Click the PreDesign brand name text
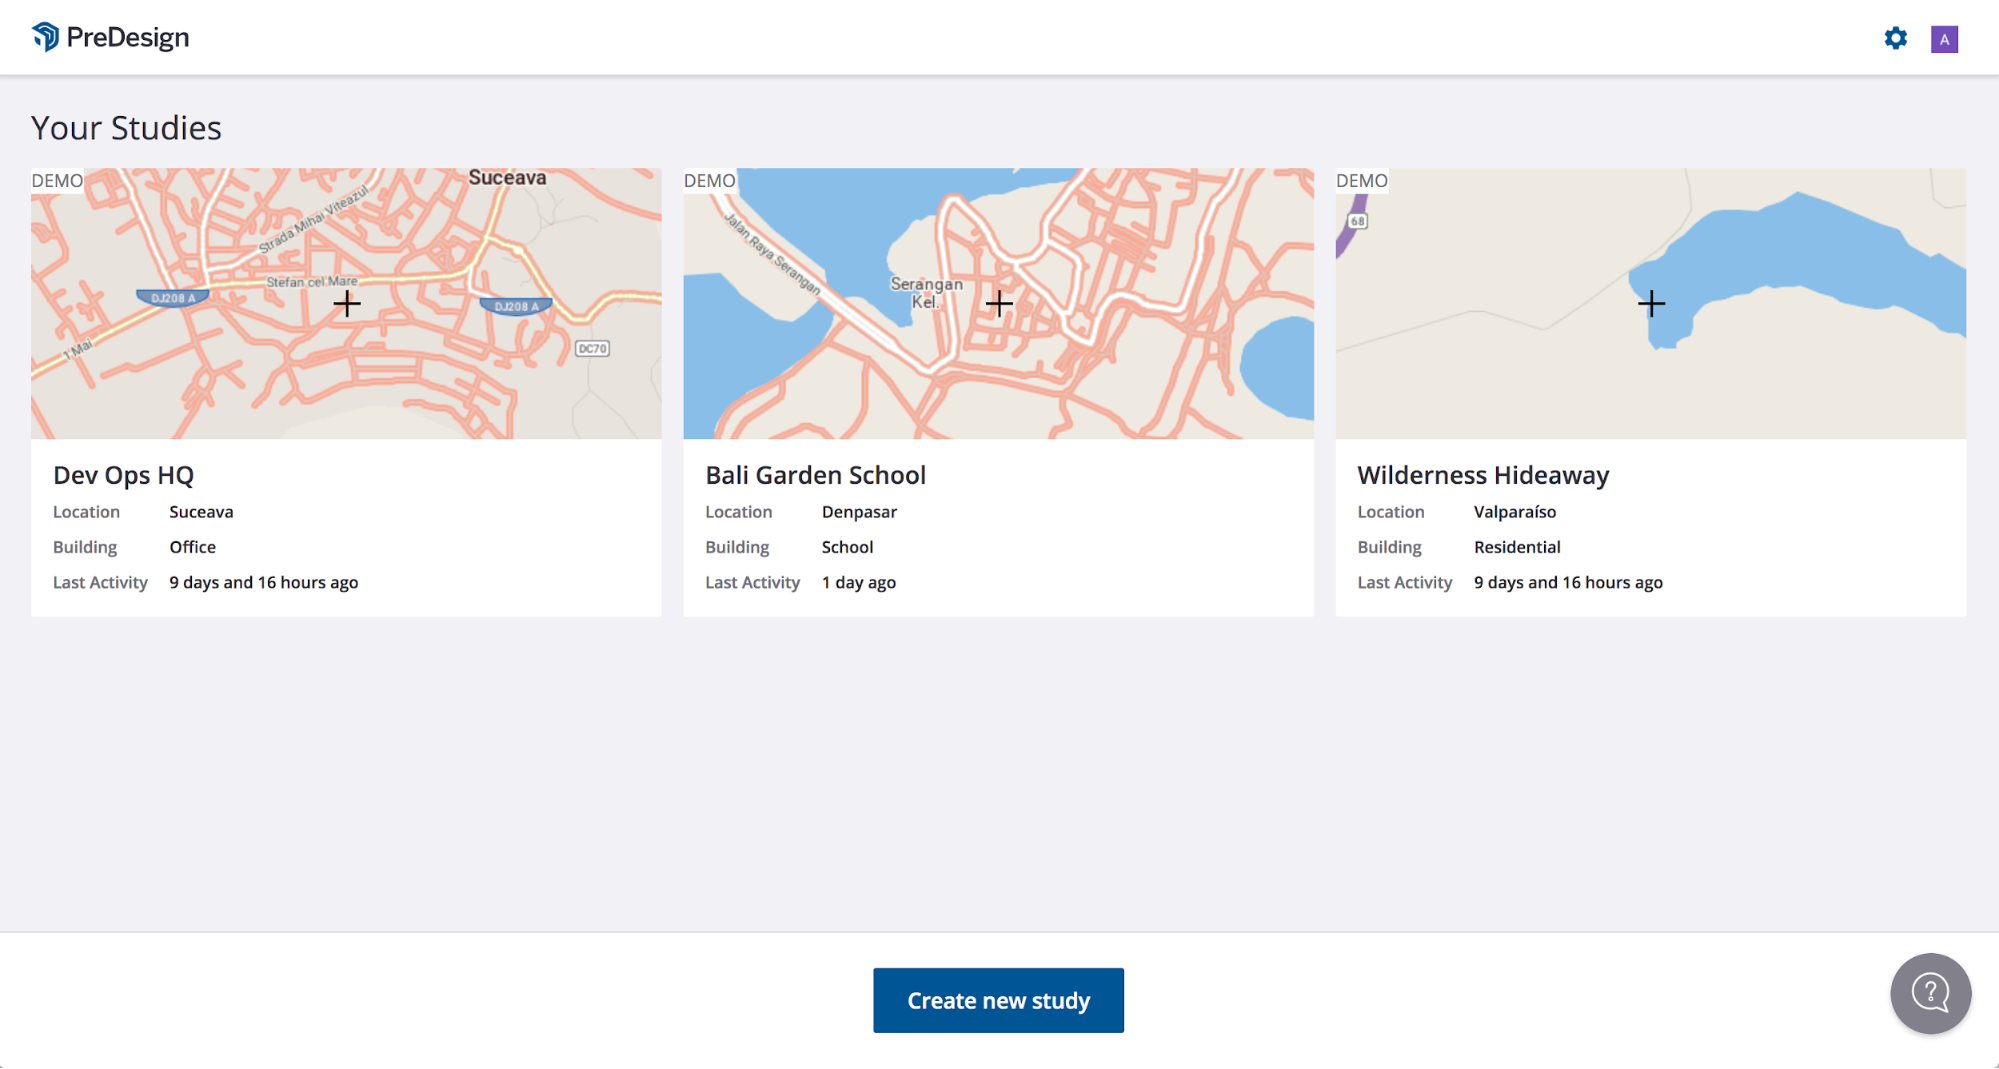Screen dimensions: 1999x1069 tap(128, 37)
